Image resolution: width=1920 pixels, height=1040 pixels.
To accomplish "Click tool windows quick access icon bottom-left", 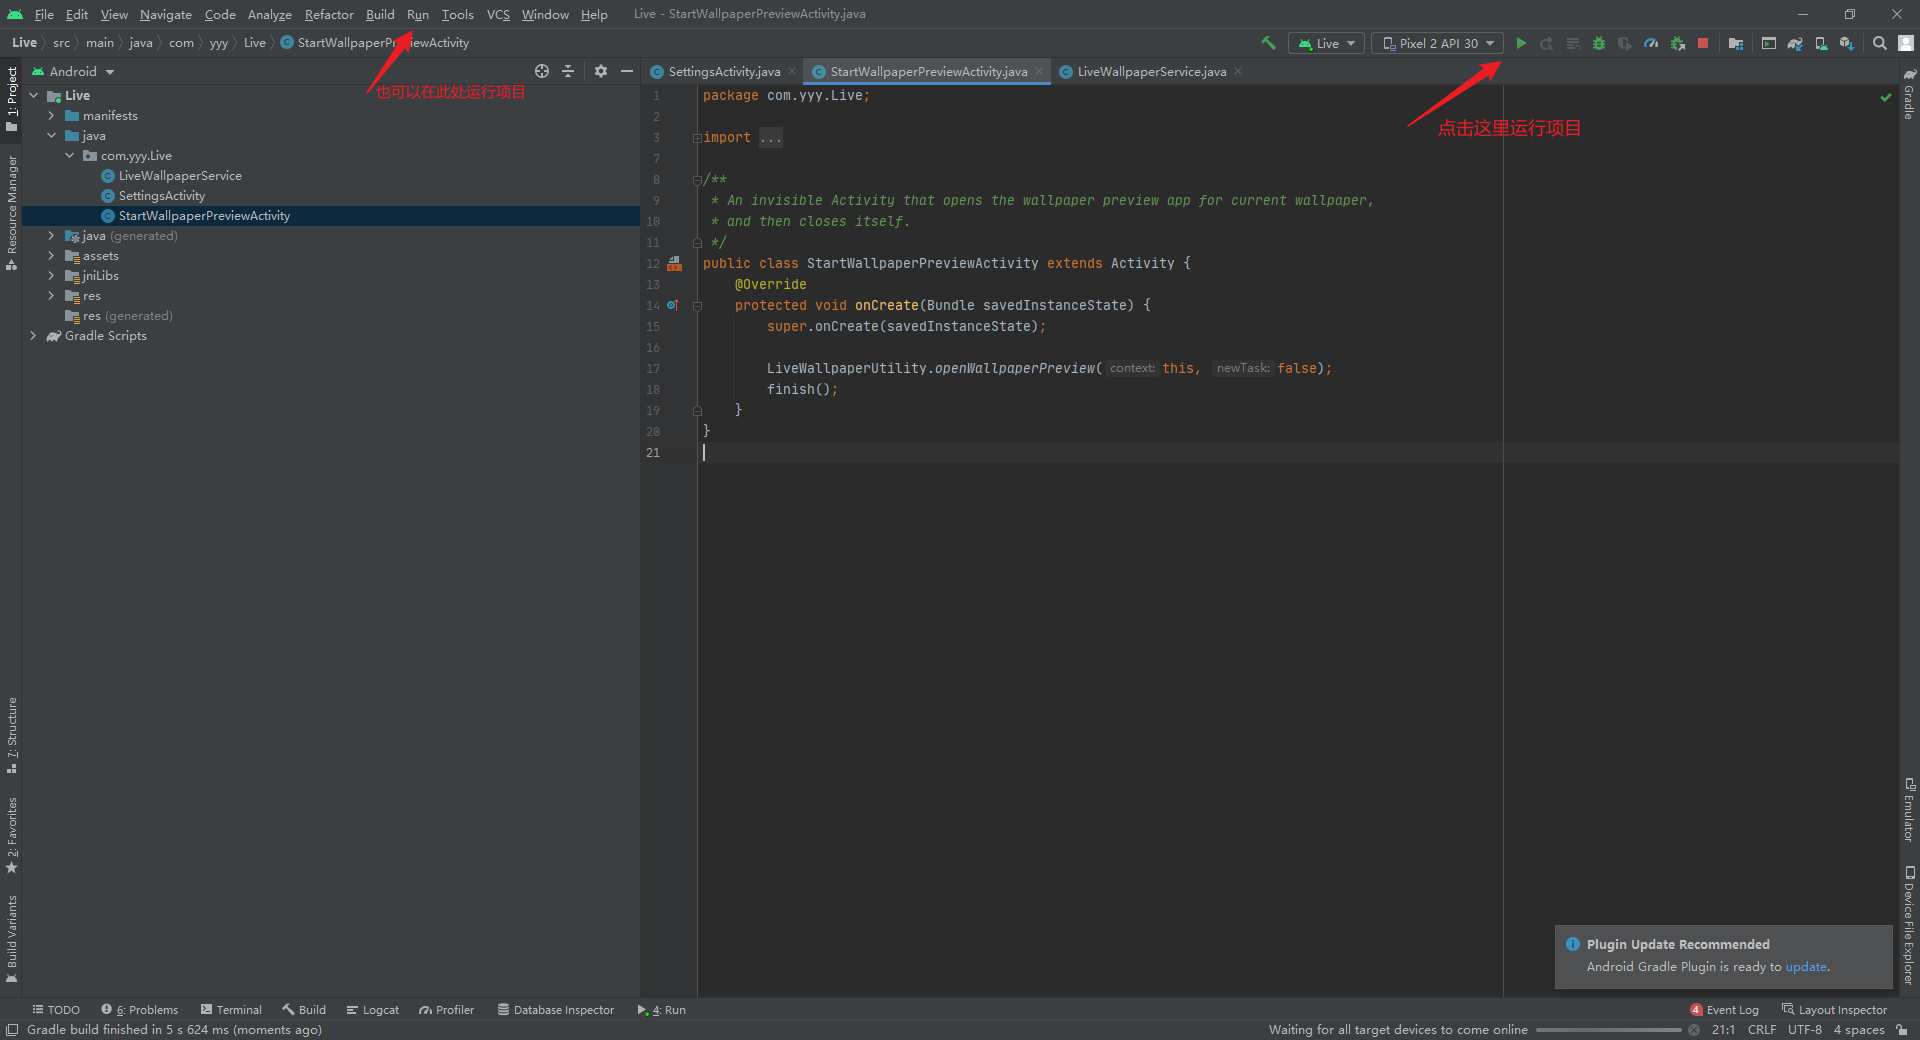I will [x=12, y=1030].
